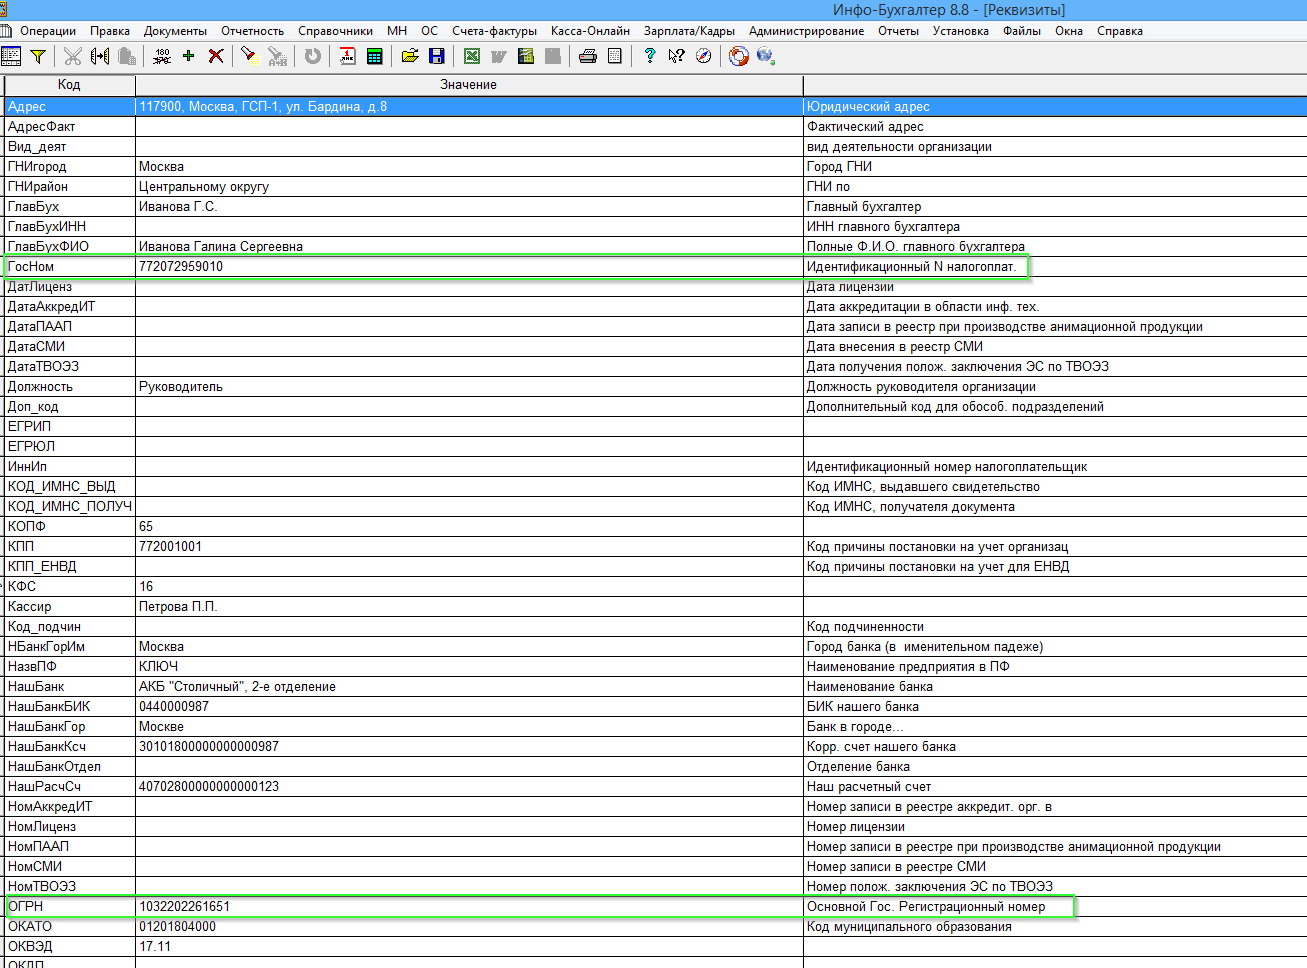Click the compass icon in toolbar

coord(704,56)
